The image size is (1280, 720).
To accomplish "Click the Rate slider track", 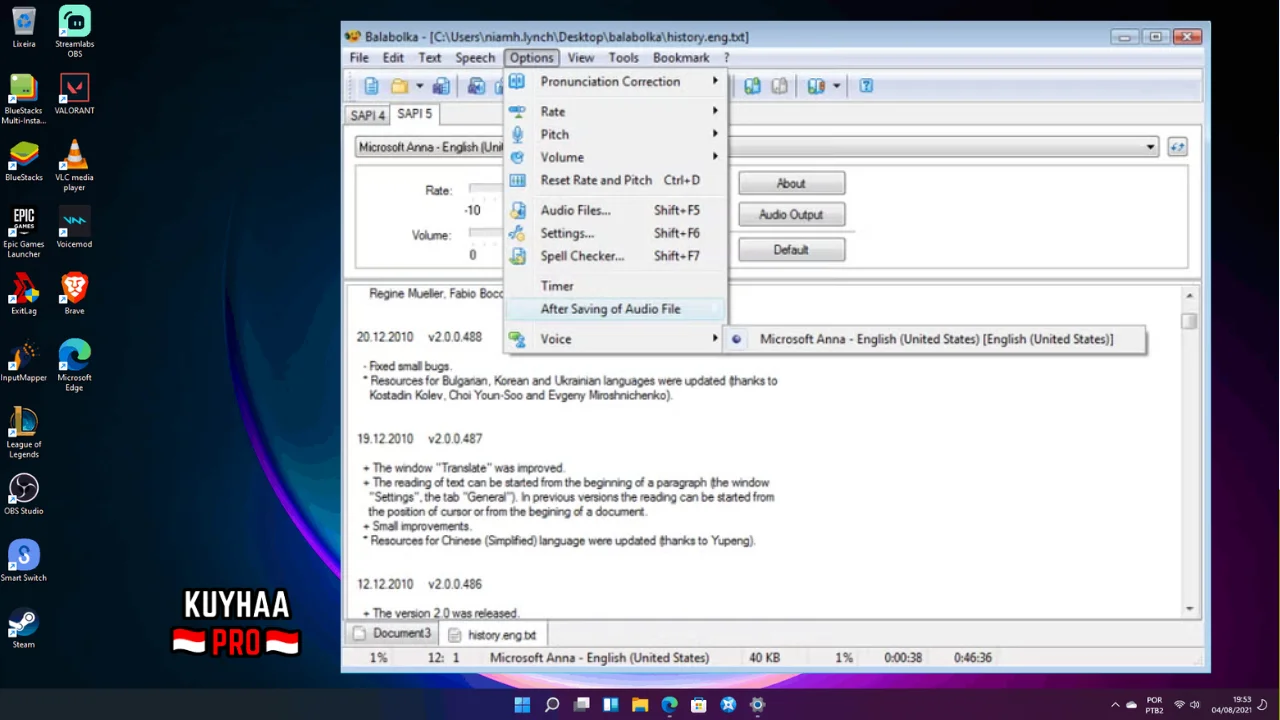I will [487, 189].
